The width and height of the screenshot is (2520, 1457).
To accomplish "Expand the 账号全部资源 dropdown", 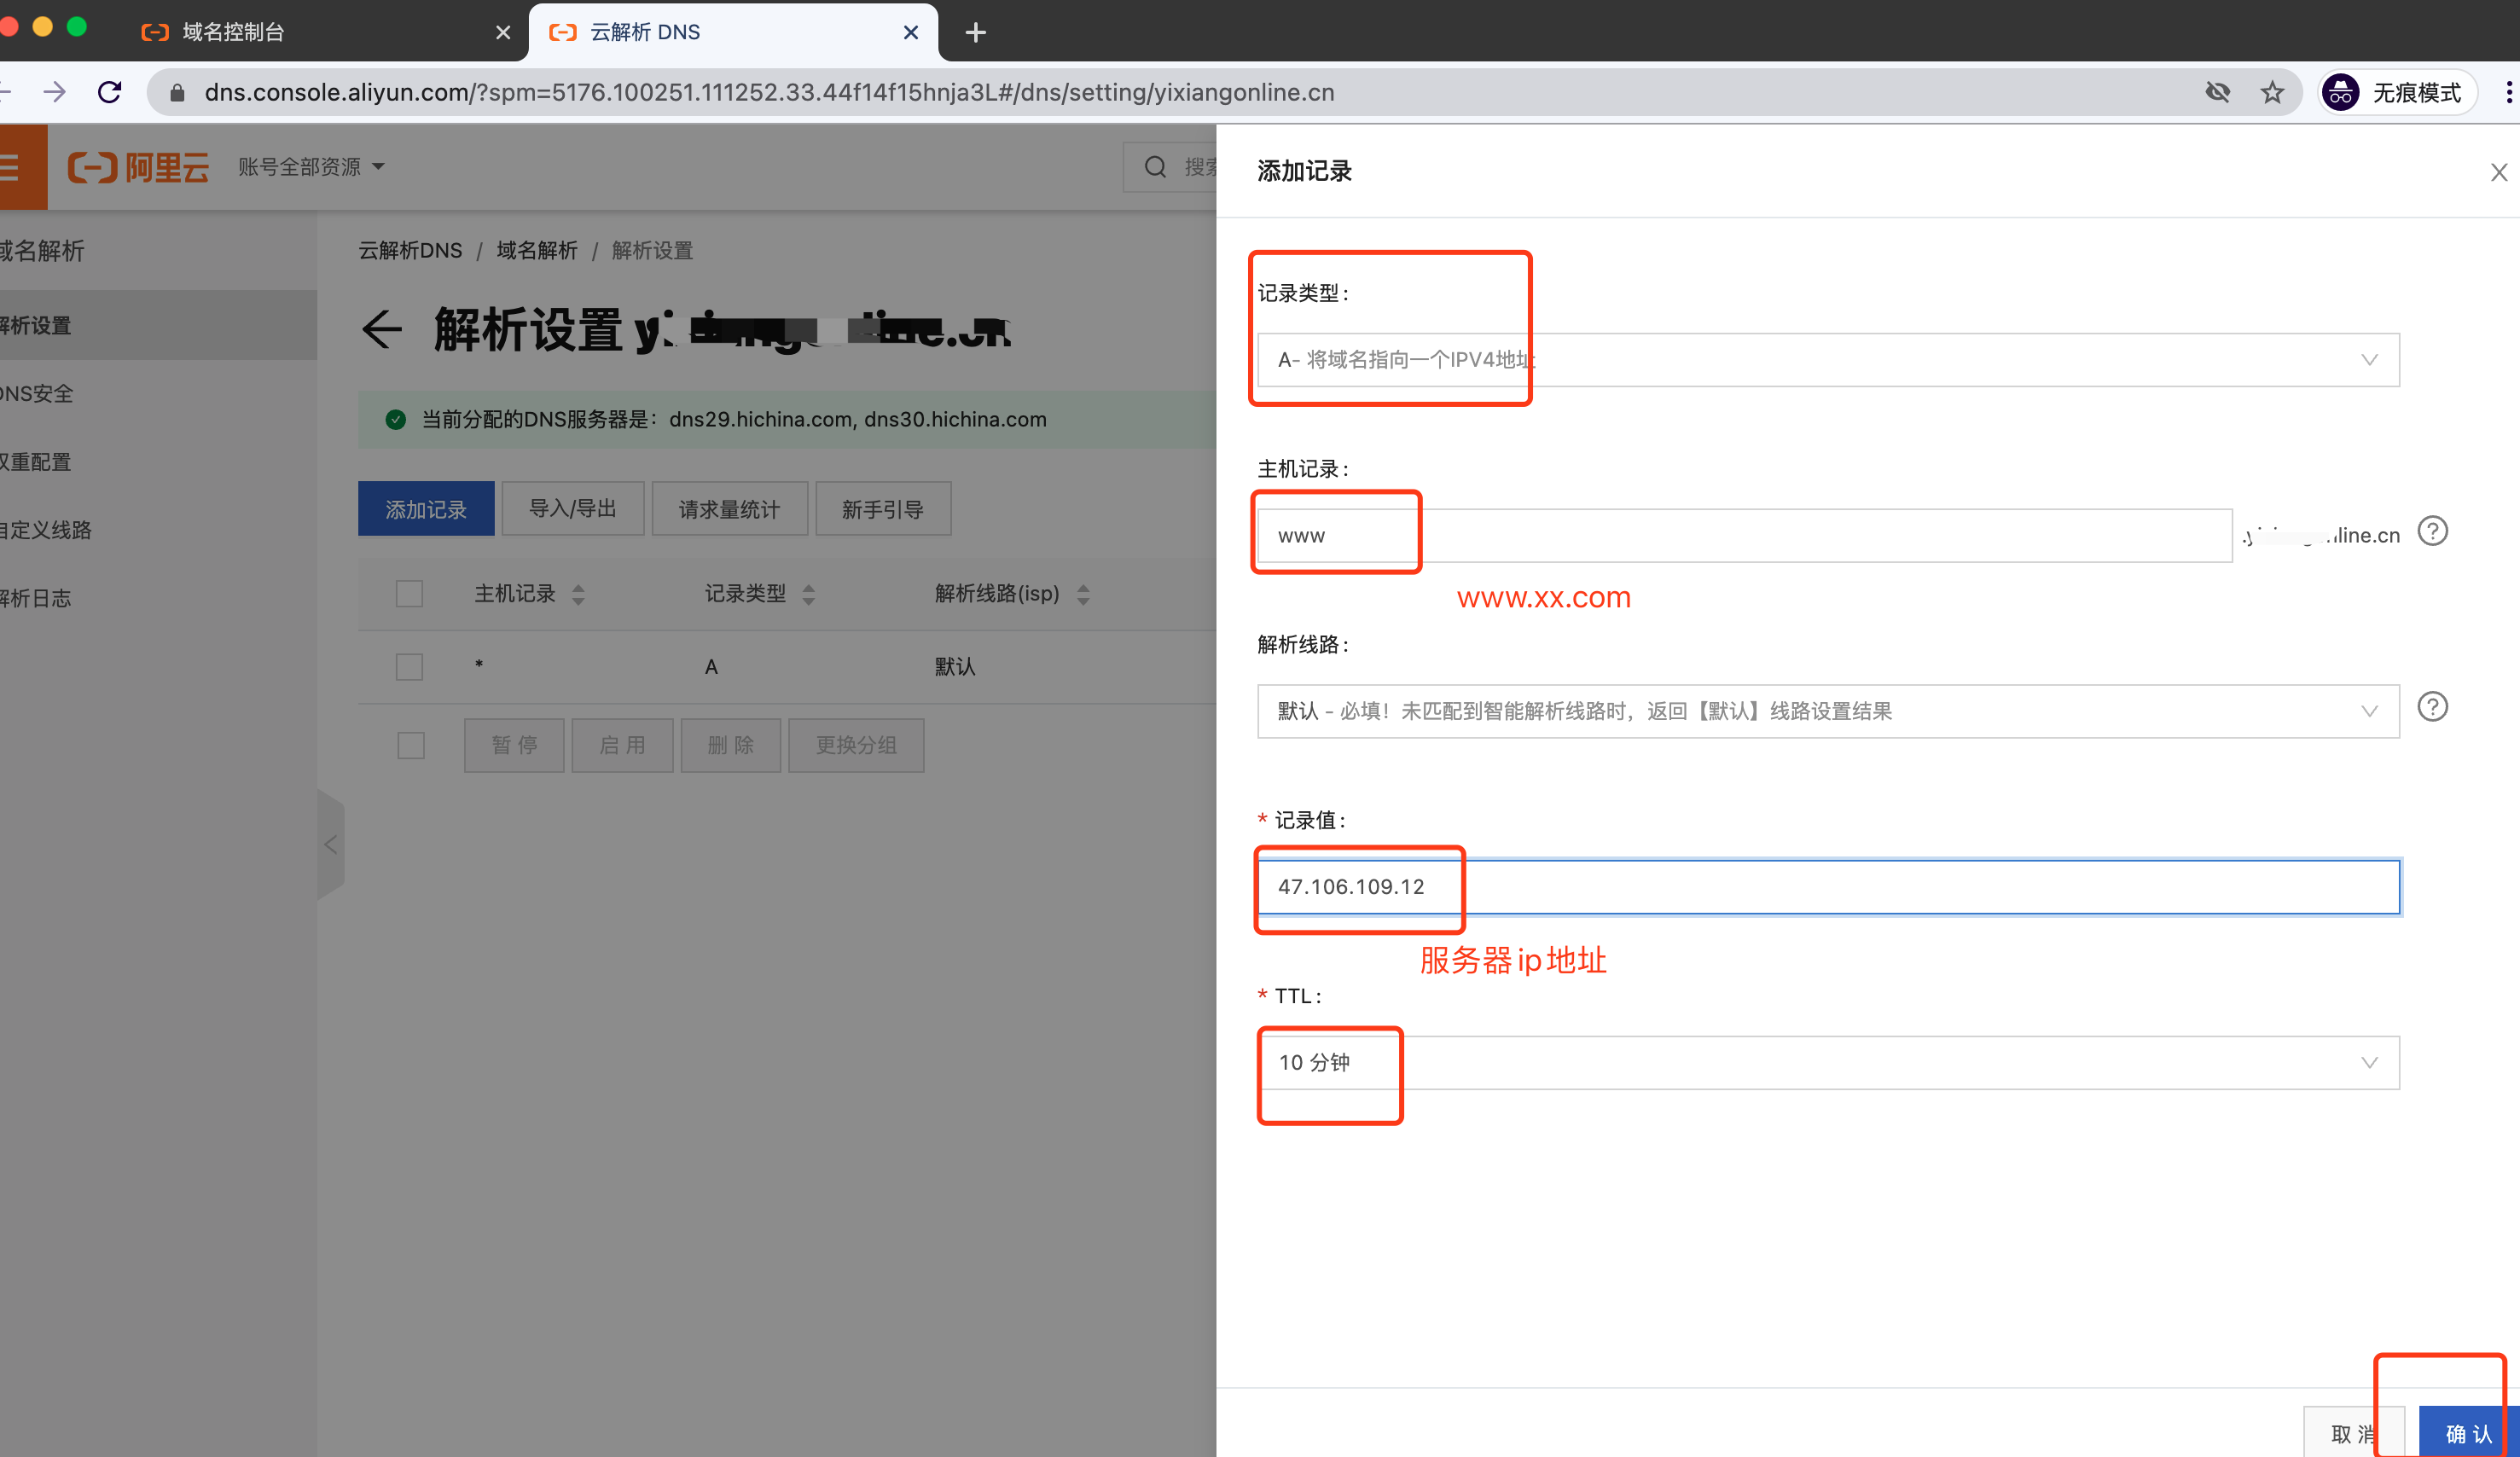I will click(x=311, y=167).
